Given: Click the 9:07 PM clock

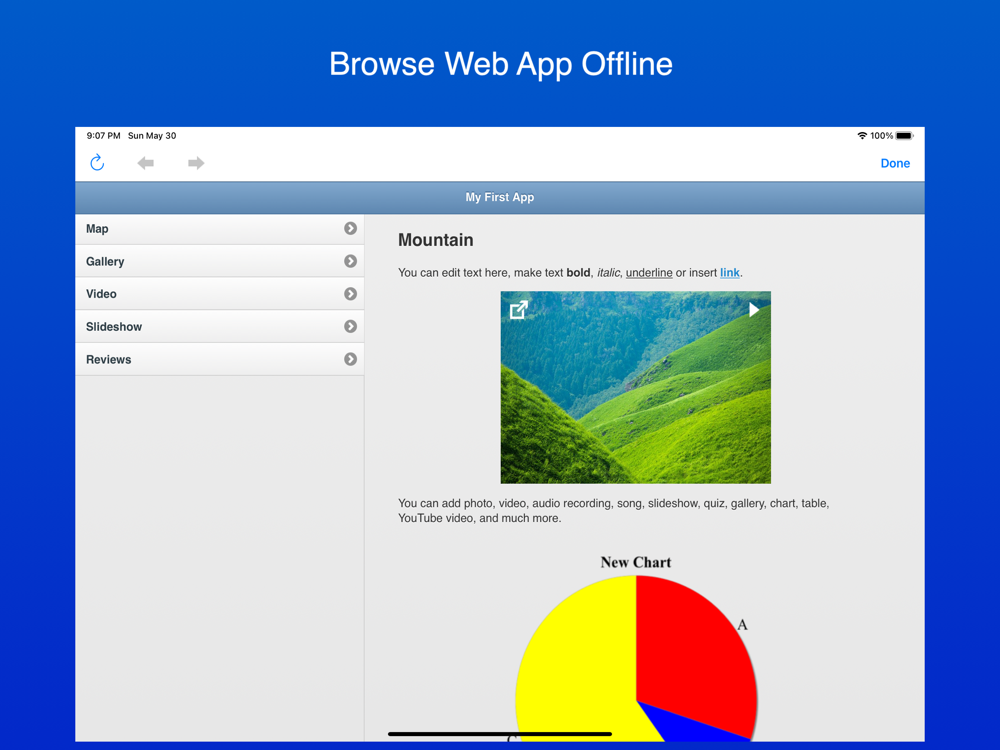Looking at the screenshot, I should point(103,136).
